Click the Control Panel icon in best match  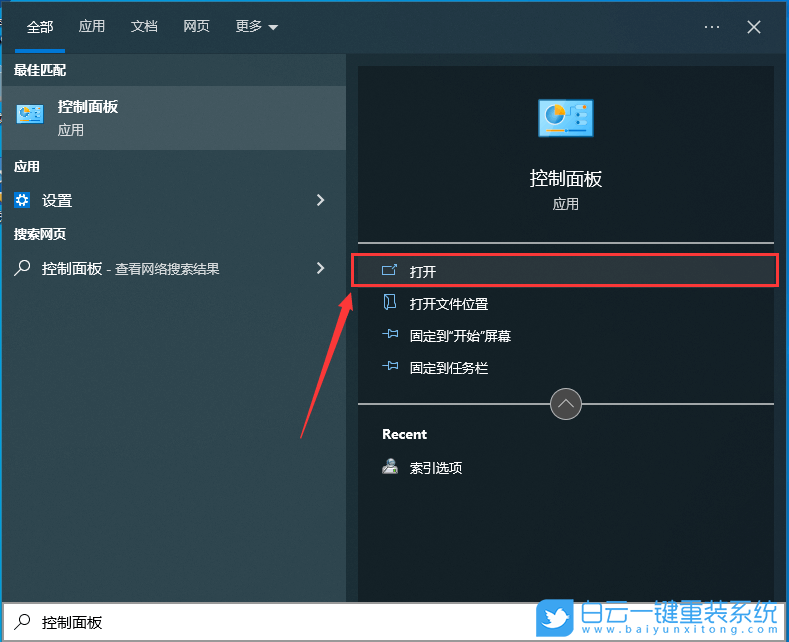(30, 115)
